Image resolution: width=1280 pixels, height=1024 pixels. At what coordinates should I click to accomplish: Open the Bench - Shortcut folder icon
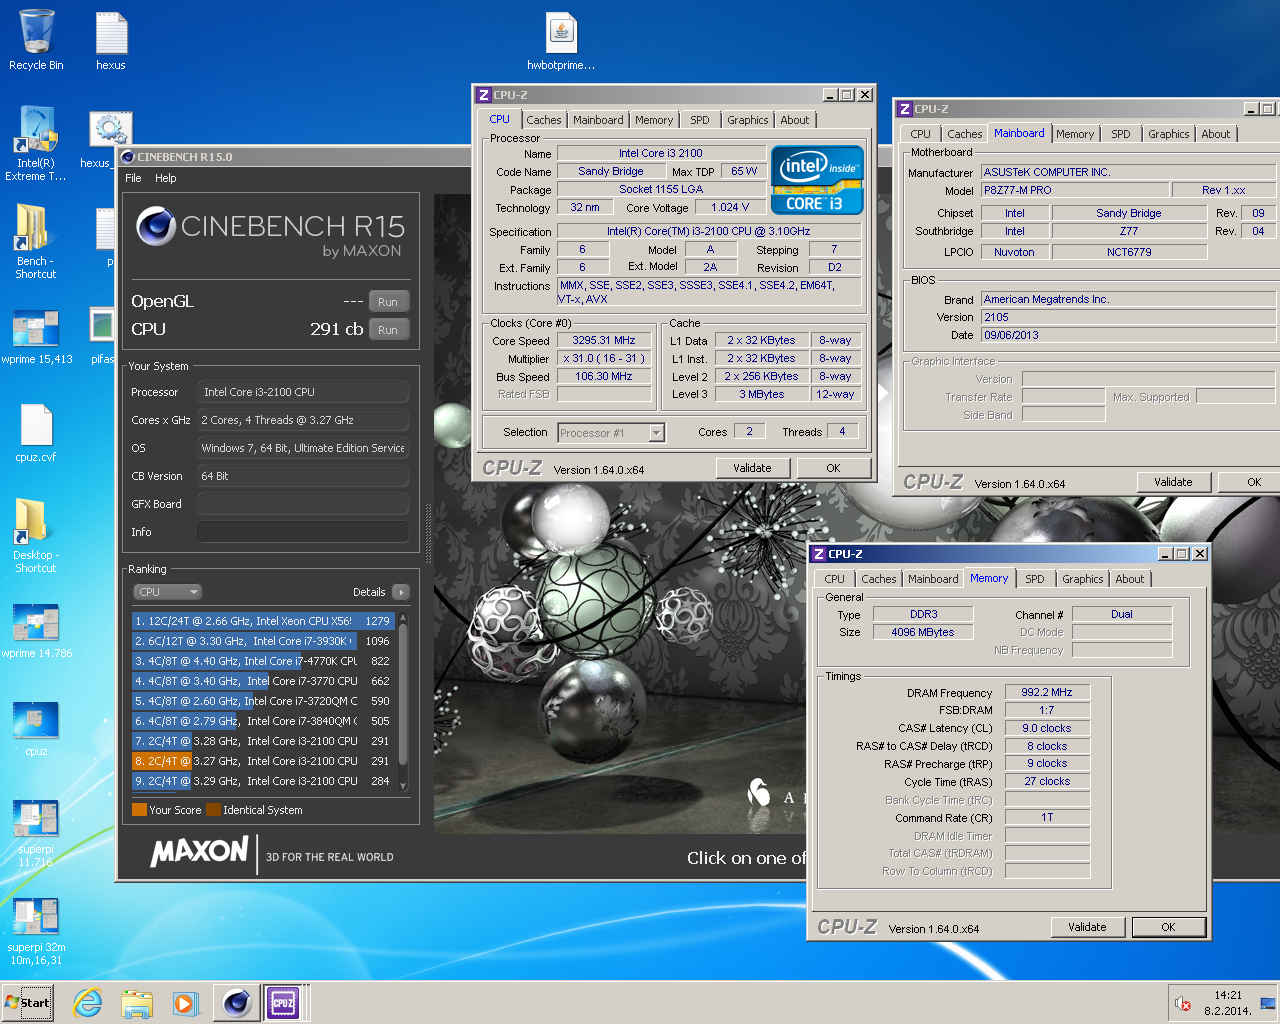36,241
